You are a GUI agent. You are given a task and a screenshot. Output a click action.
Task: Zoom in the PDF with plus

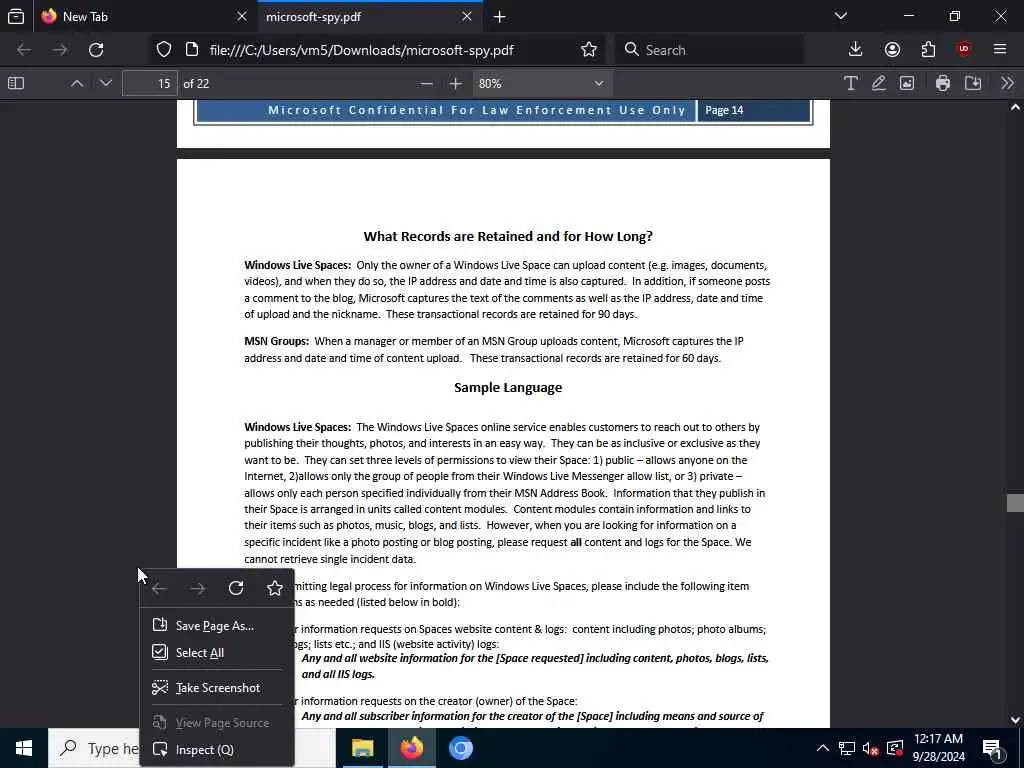pos(456,84)
